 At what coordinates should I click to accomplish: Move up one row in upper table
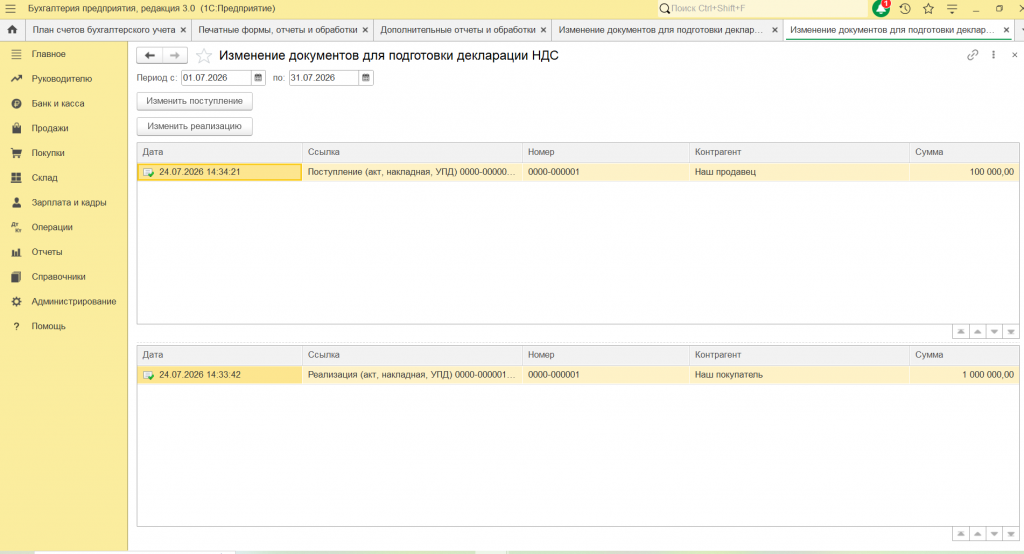pos(978,332)
